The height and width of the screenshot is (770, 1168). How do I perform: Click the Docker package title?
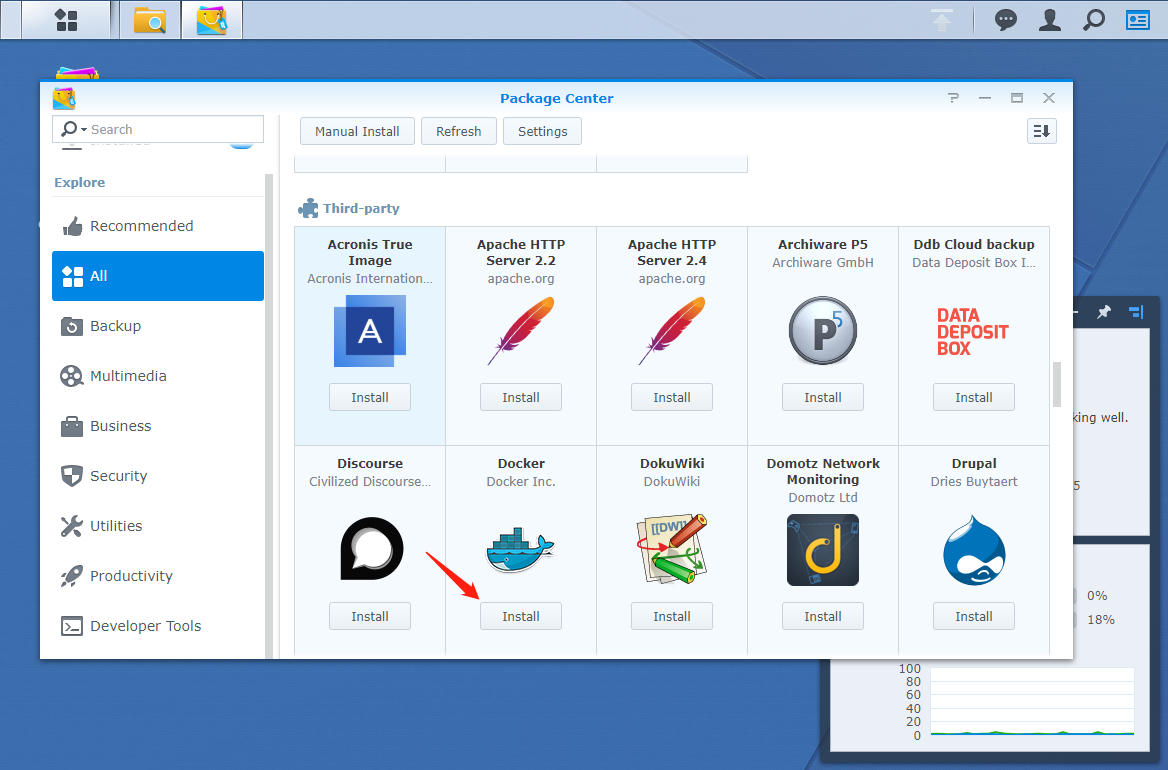pyautogui.click(x=521, y=463)
